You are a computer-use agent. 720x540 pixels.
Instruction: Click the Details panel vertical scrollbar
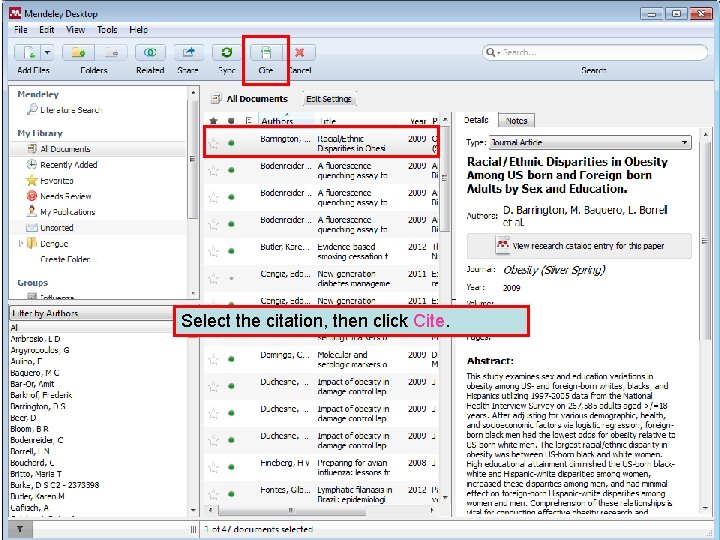[705, 239]
